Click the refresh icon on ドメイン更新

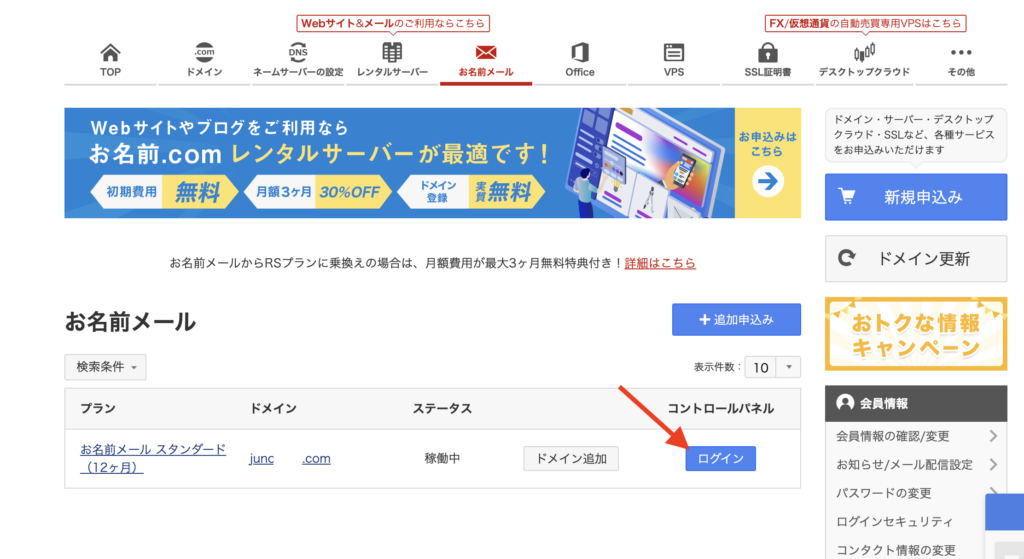pos(846,259)
